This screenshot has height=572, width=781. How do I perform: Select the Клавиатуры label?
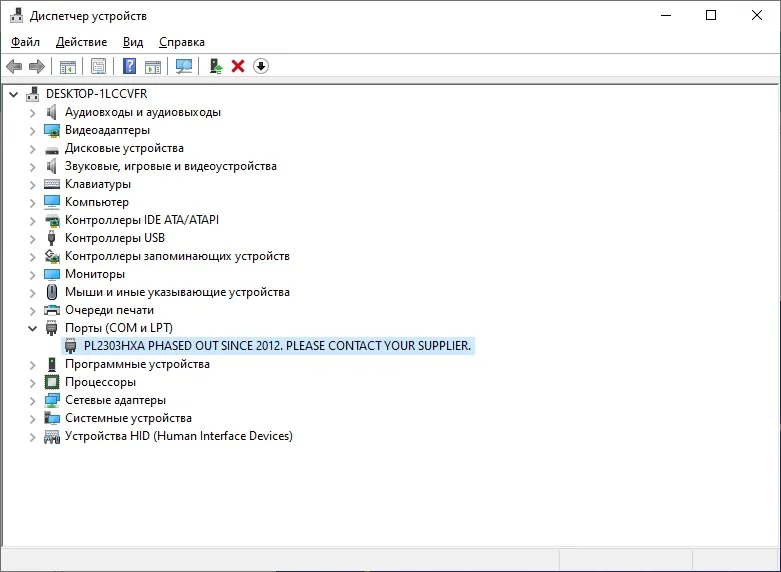pos(98,184)
